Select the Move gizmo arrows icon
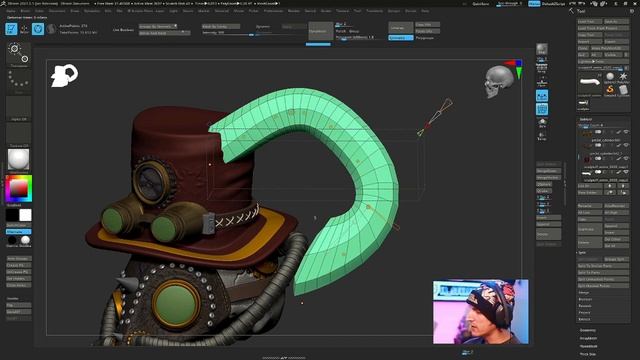 [x=24, y=29]
